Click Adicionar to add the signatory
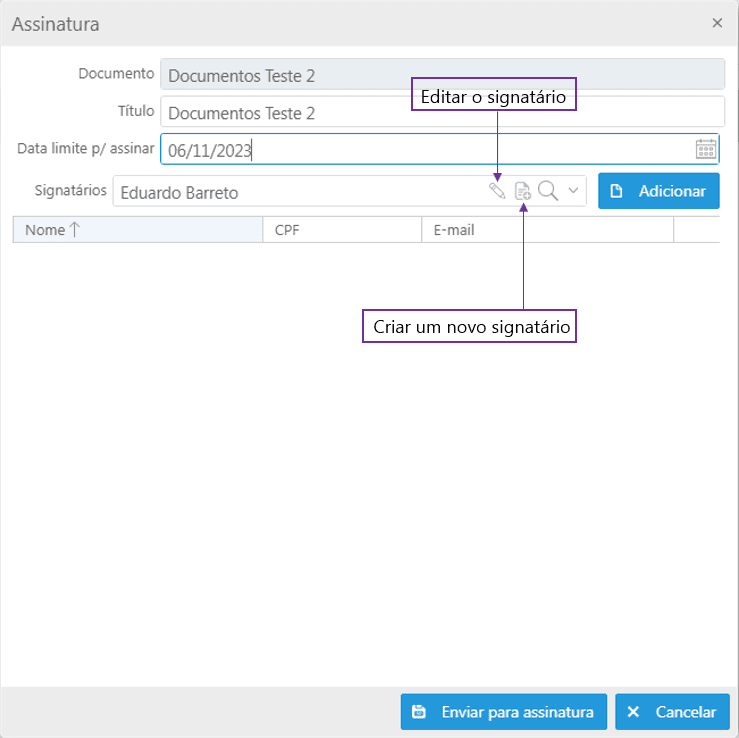This screenshot has width=739, height=738. coord(658,191)
